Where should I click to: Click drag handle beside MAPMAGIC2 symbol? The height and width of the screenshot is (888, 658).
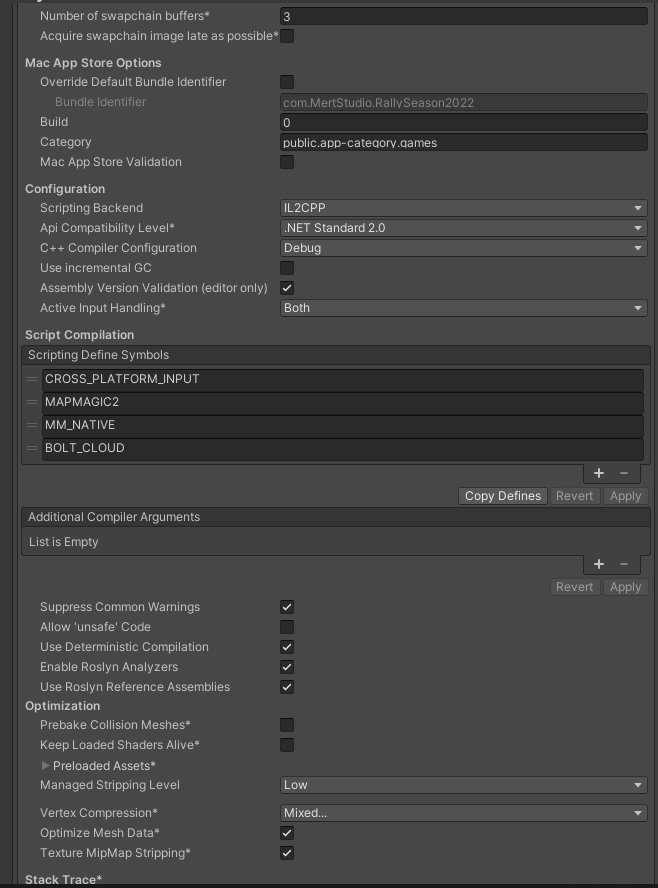point(33,402)
